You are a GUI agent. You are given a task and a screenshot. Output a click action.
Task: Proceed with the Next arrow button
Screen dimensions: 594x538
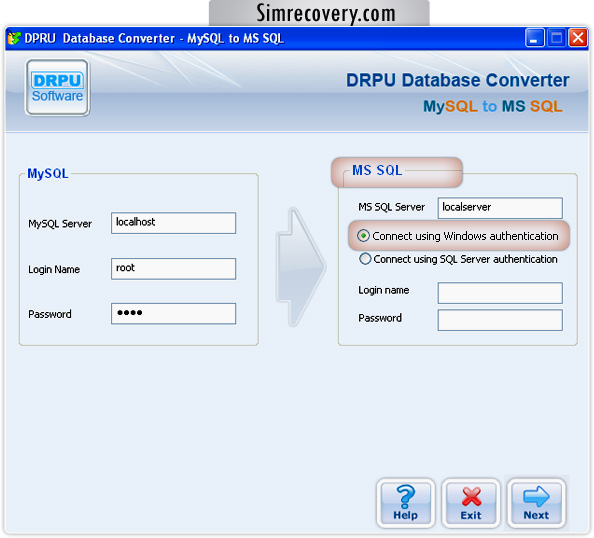tap(536, 503)
